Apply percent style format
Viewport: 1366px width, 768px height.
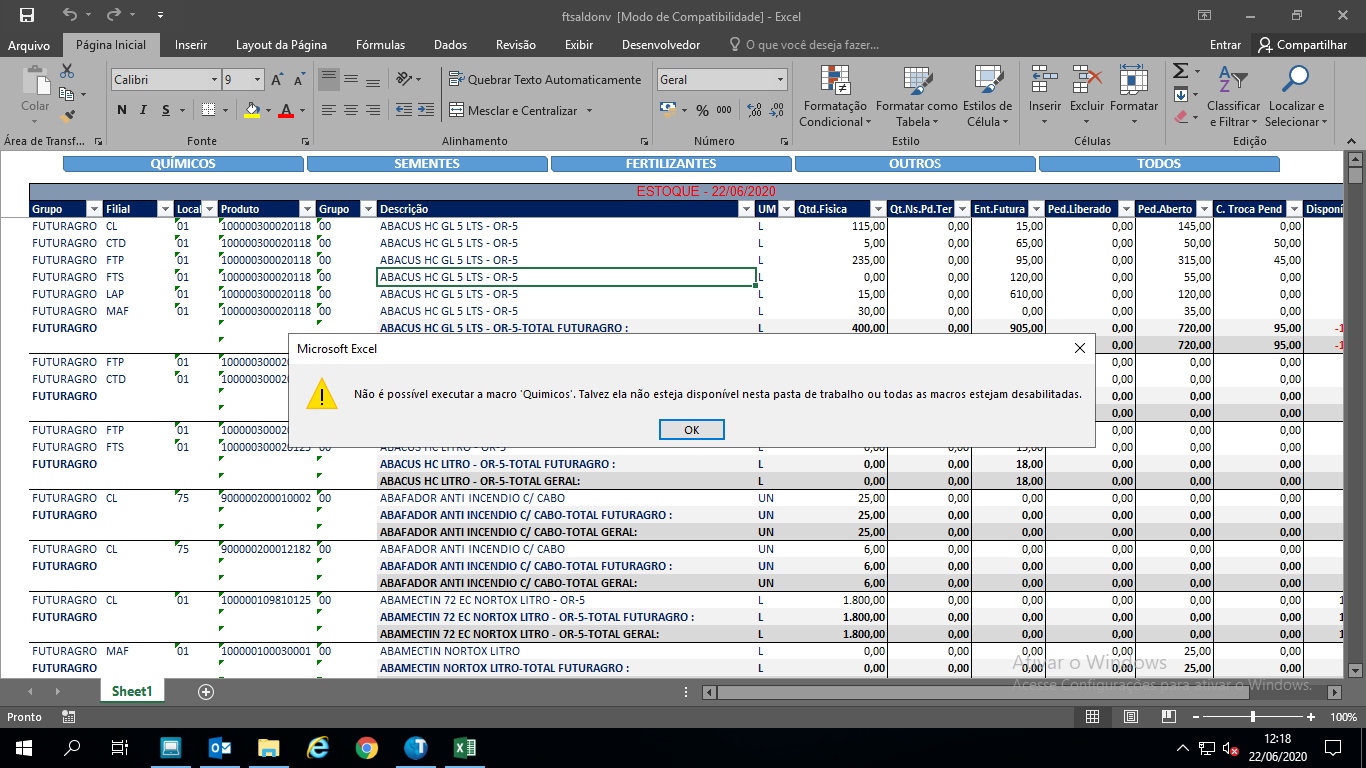pos(702,110)
